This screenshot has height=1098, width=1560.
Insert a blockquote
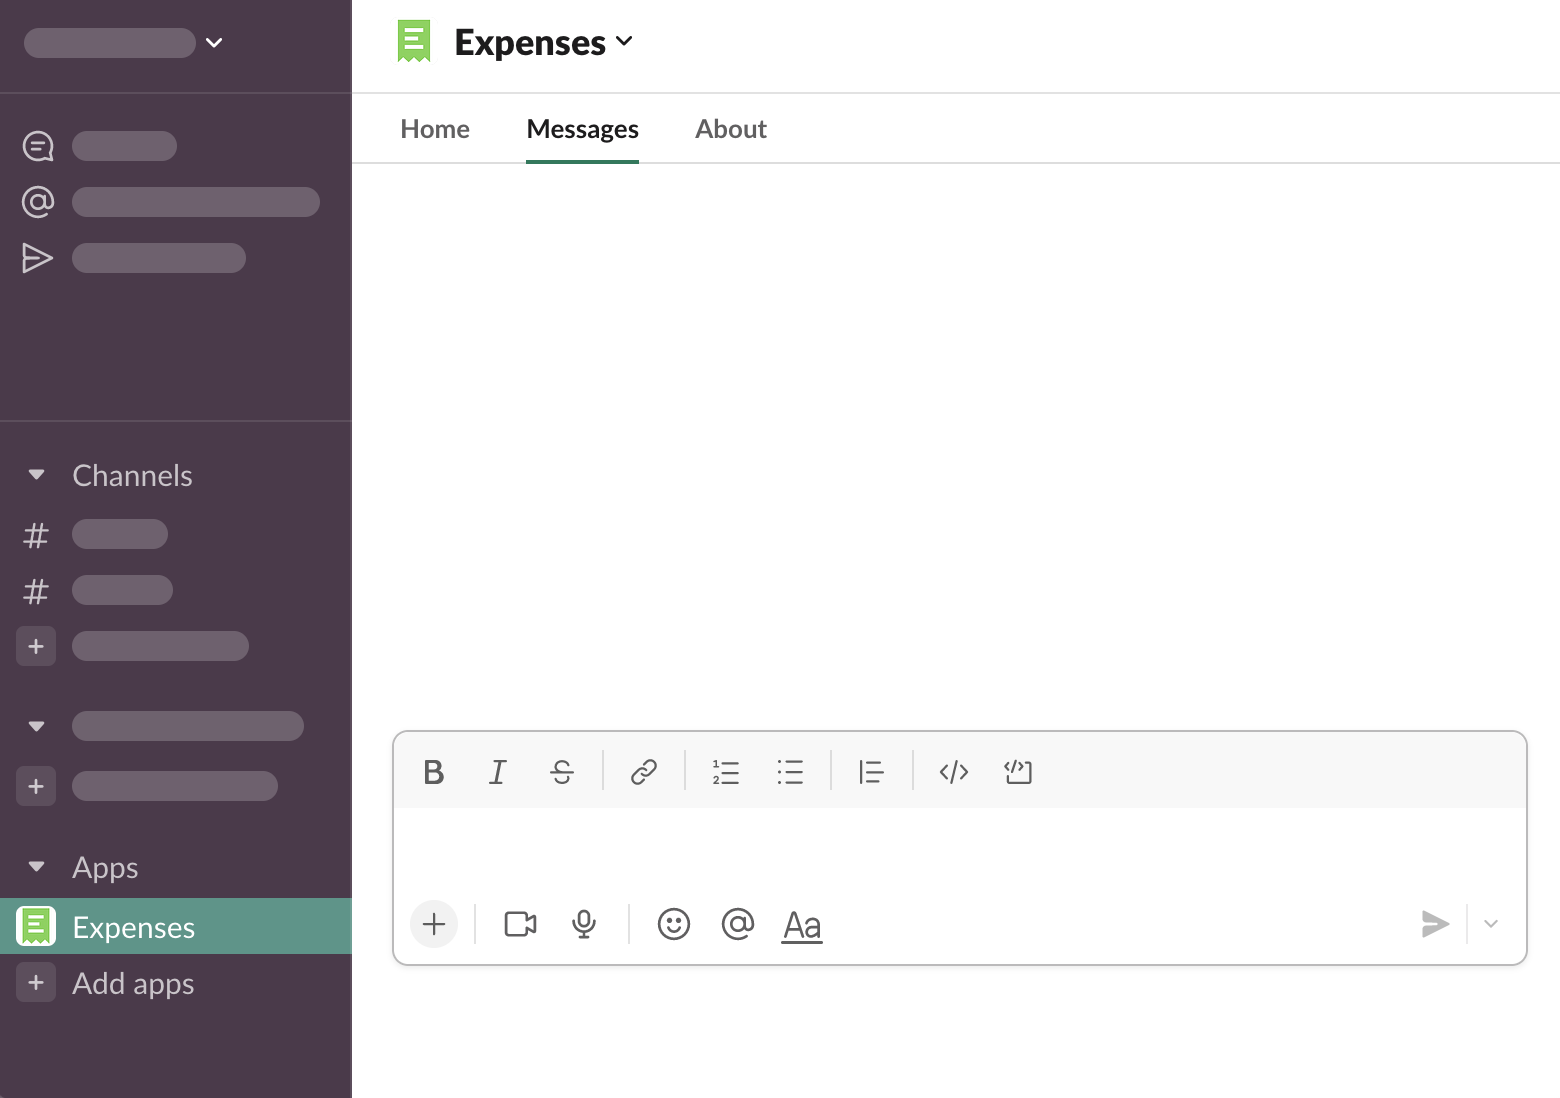pos(871,772)
